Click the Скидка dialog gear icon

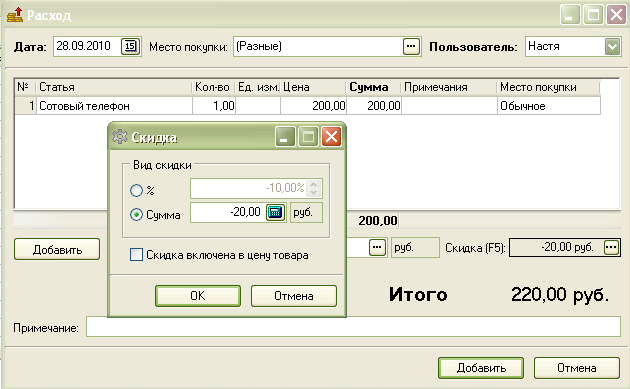pyautogui.click(x=120, y=137)
